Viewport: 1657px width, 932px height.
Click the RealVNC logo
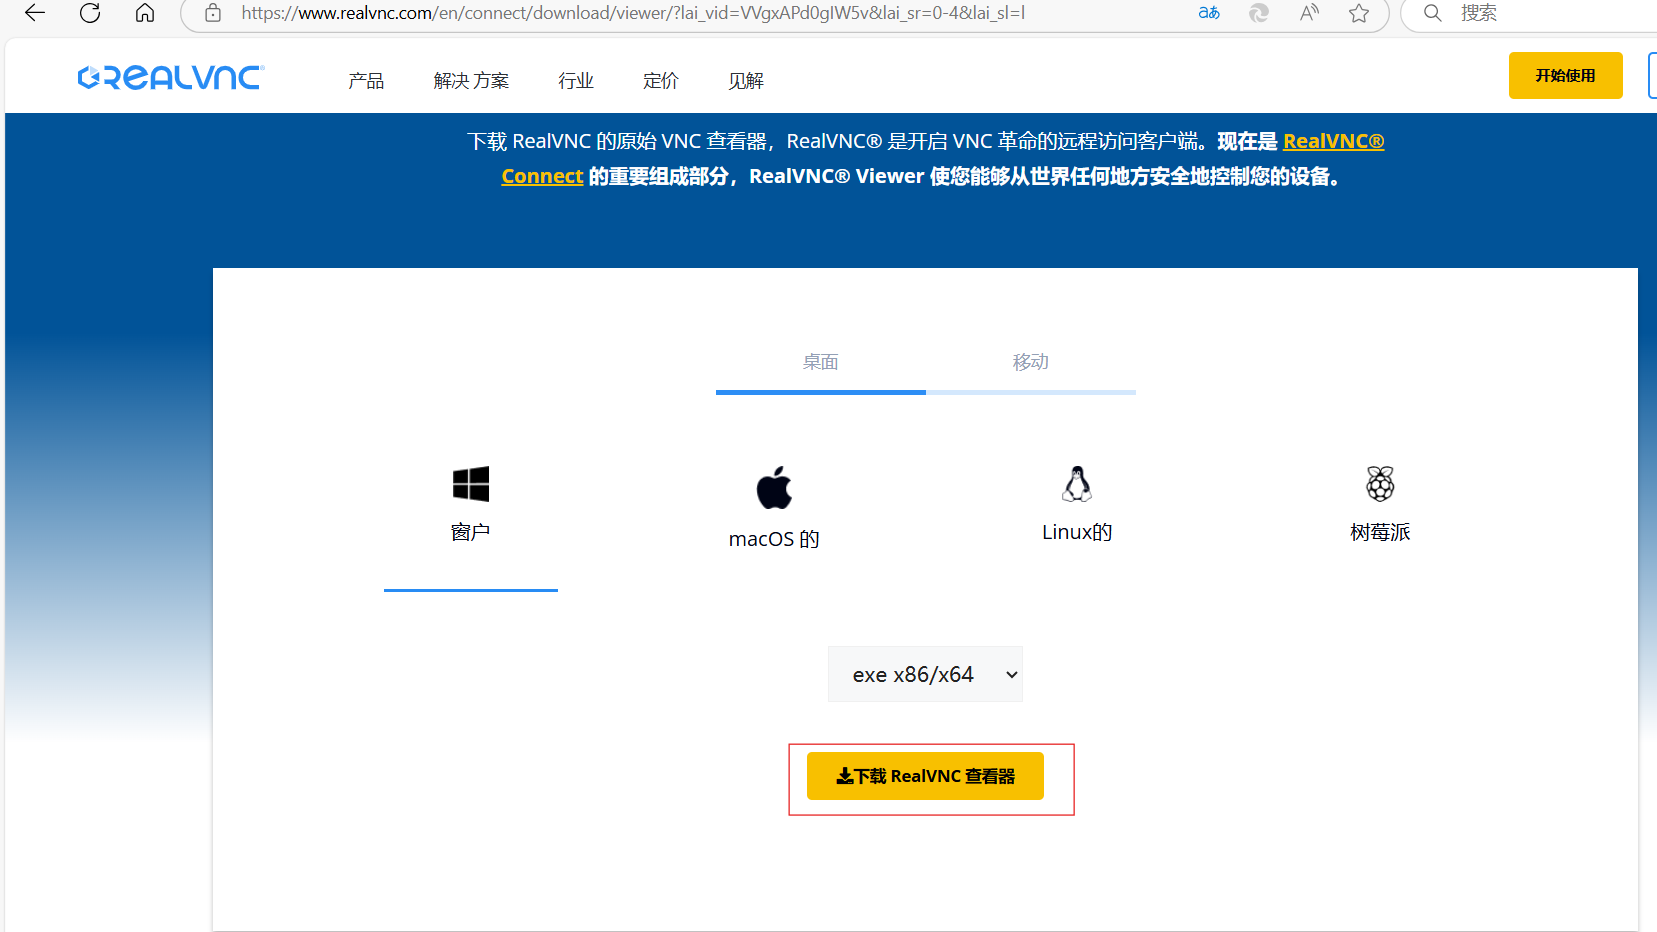tap(171, 78)
